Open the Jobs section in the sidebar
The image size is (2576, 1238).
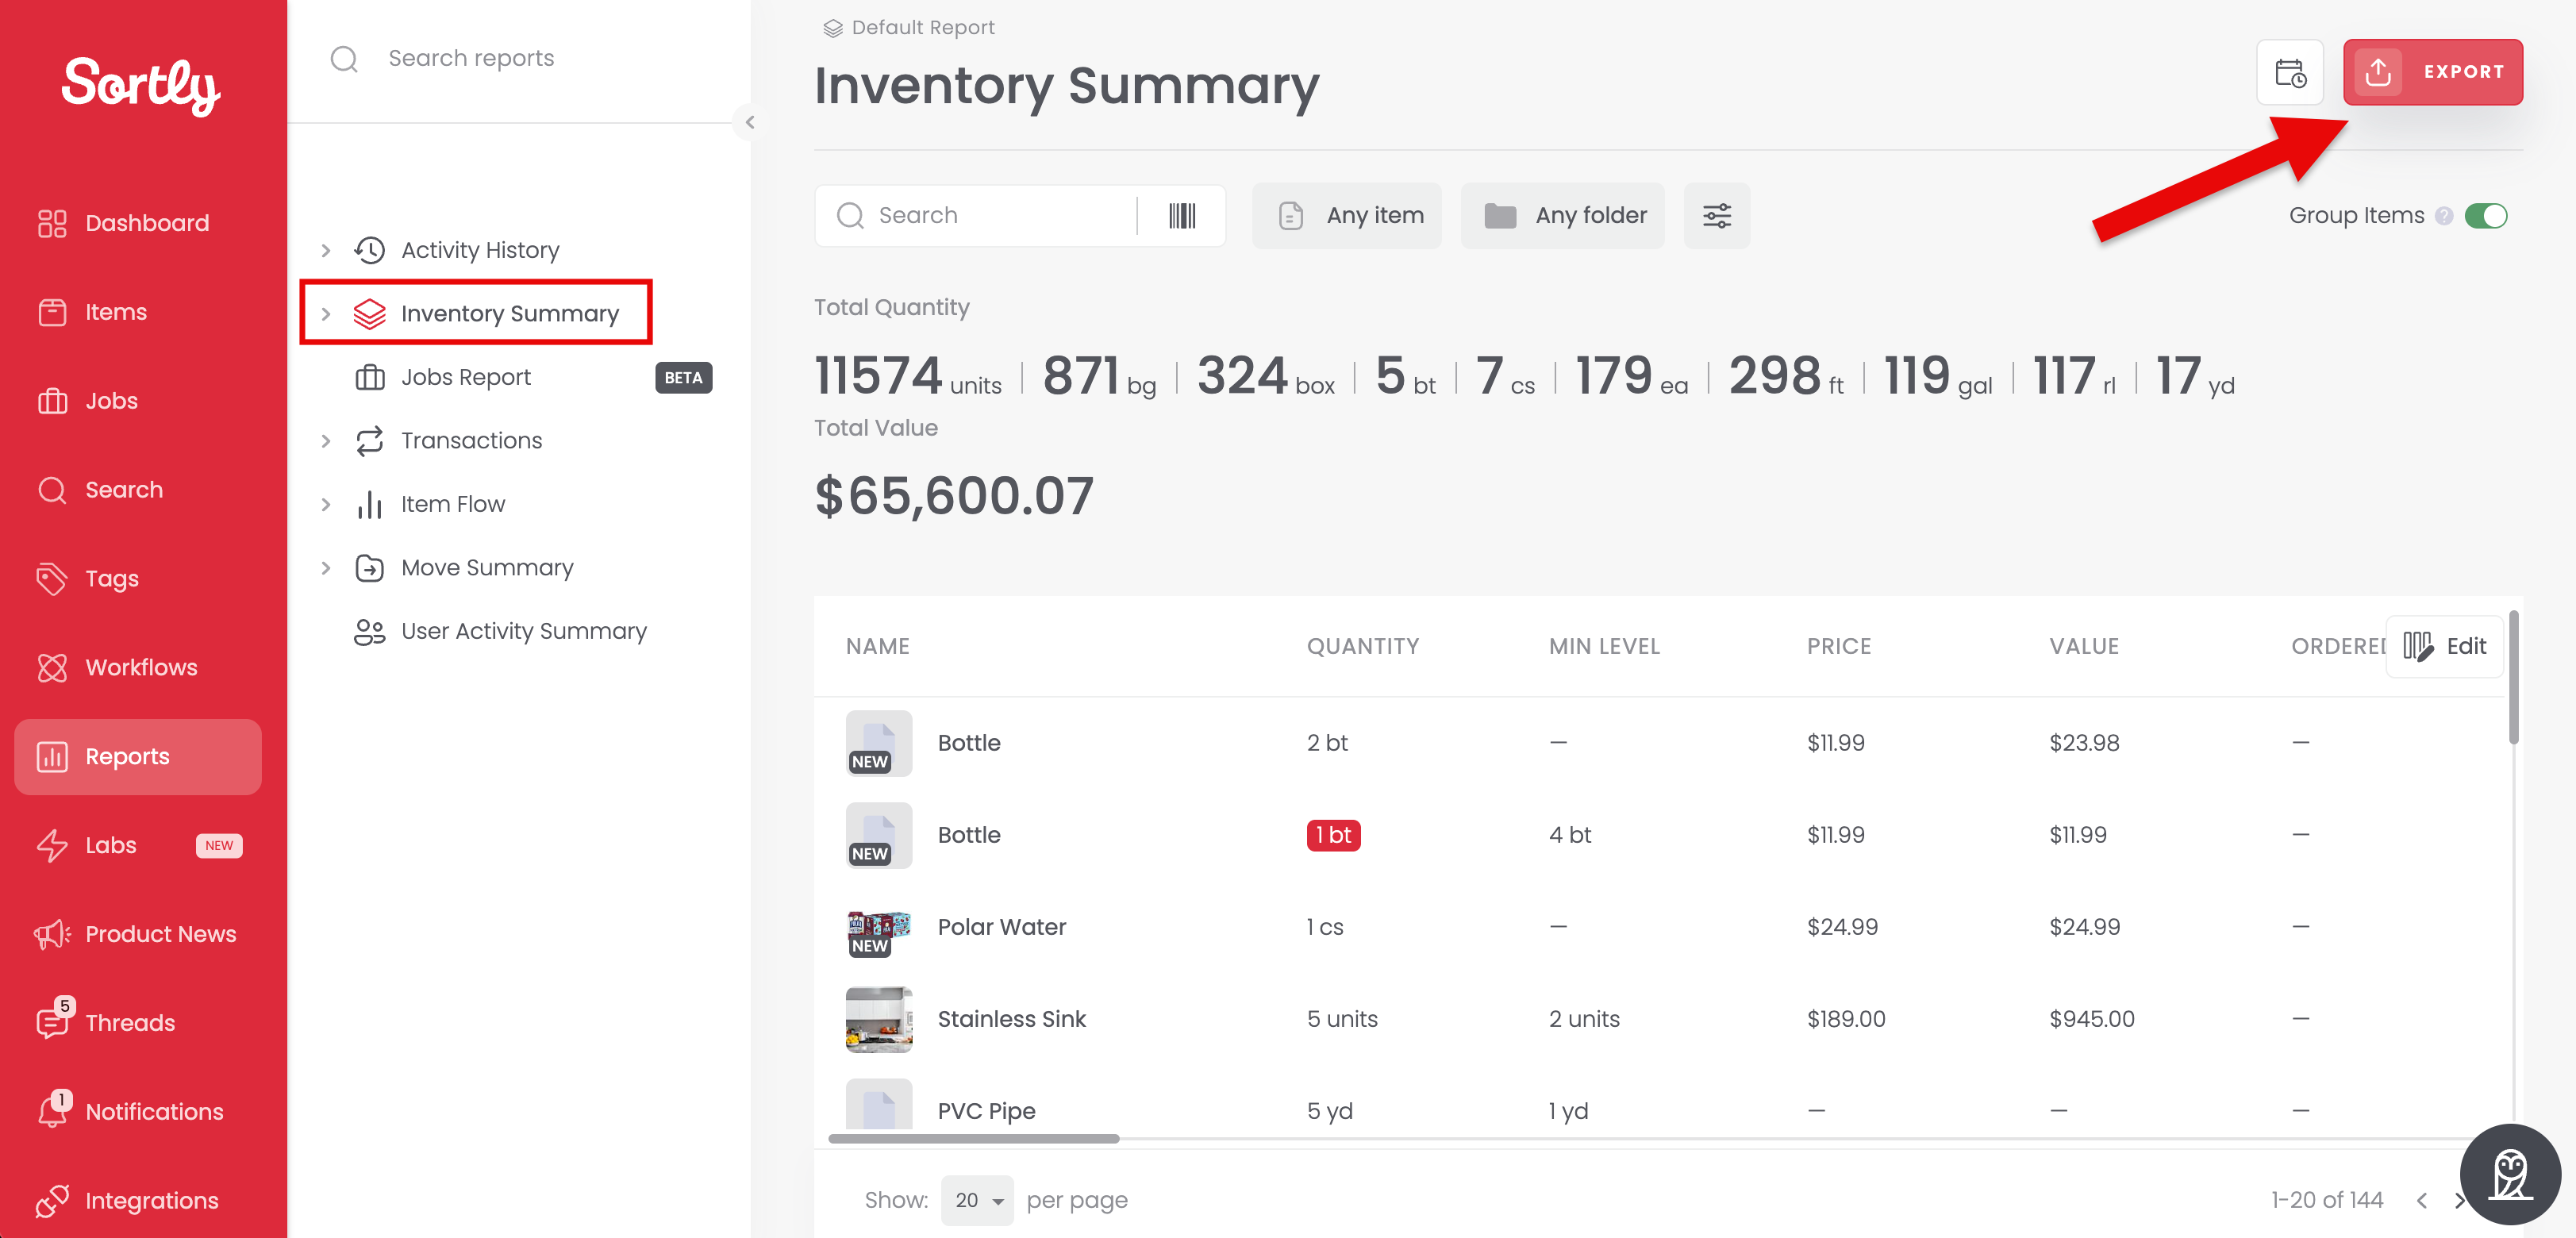point(137,401)
